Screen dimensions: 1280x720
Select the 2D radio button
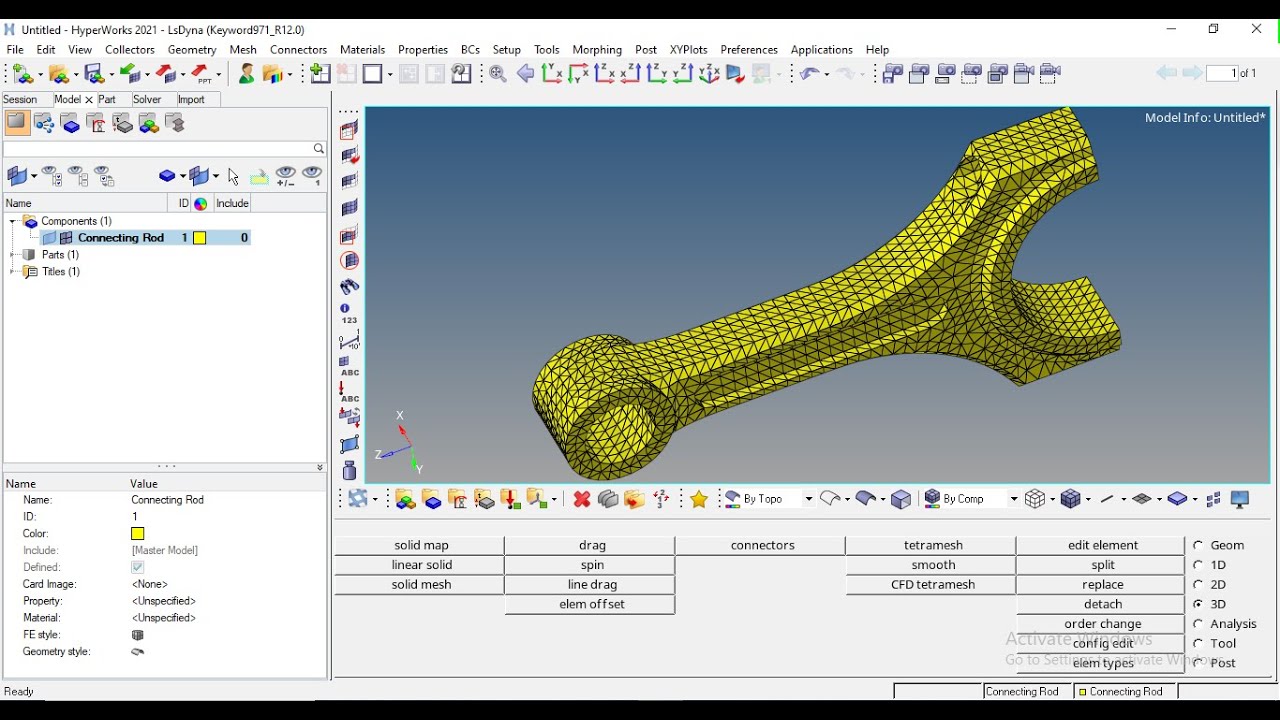coord(1198,585)
